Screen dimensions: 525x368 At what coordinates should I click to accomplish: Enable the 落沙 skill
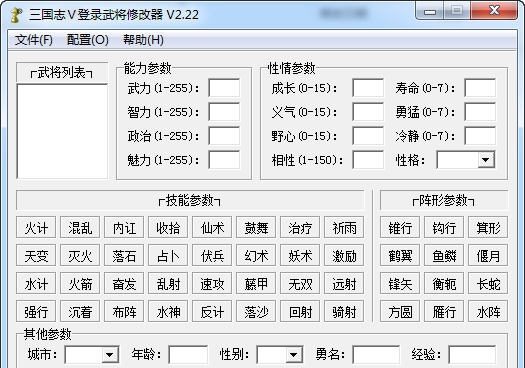click(x=256, y=311)
